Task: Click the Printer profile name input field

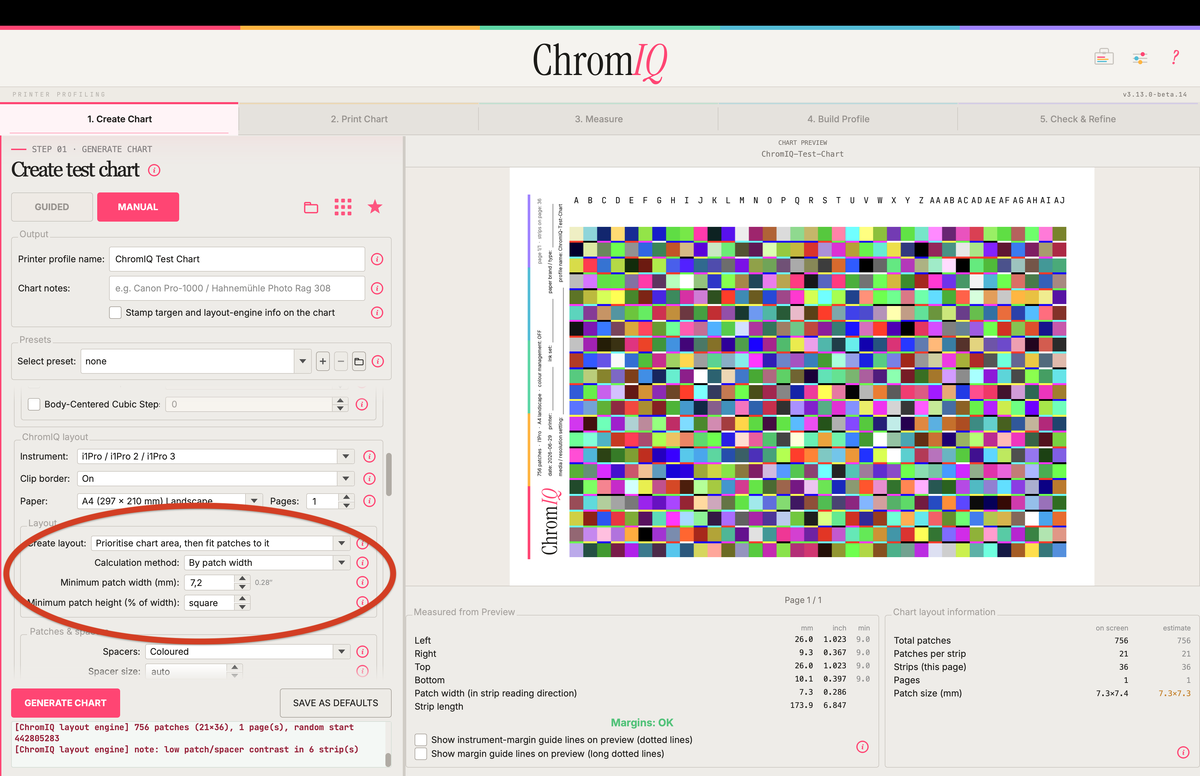Action: pyautogui.click(x=236, y=259)
